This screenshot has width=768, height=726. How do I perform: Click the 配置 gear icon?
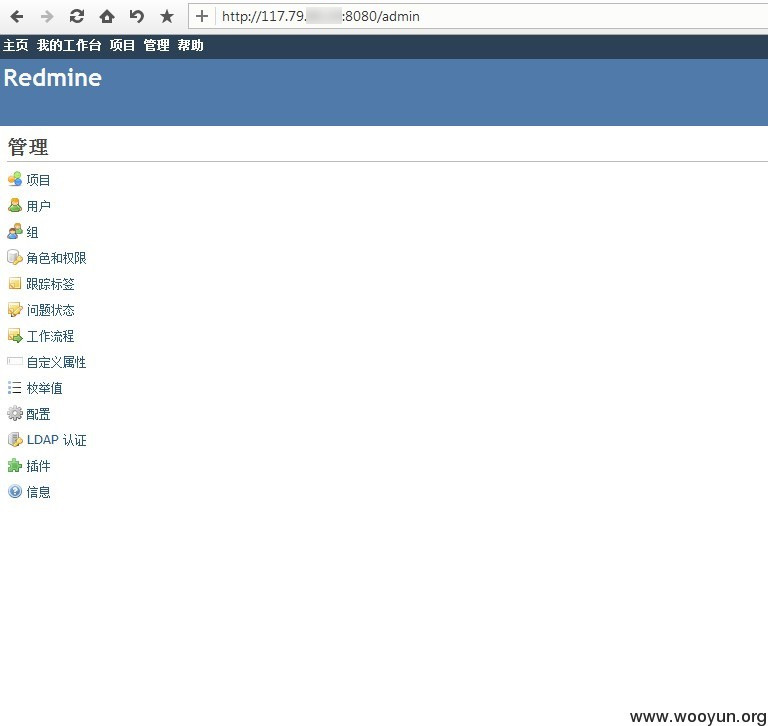pos(15,413)
